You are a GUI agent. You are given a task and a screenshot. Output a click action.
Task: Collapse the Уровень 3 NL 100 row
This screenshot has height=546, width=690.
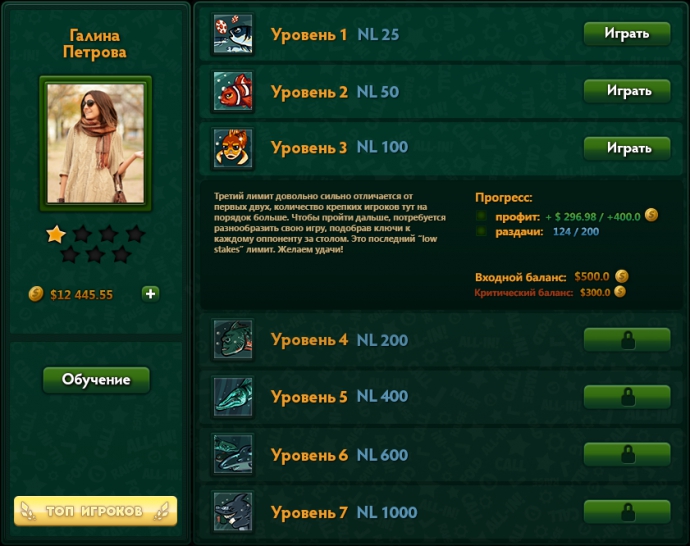[x=441, y=148]
